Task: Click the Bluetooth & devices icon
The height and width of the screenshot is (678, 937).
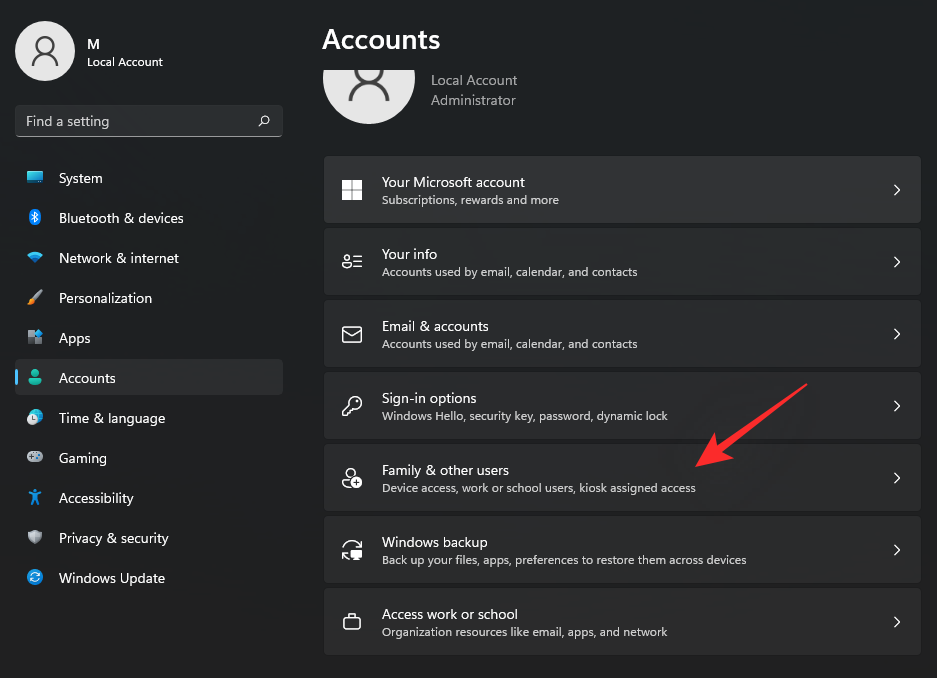Action: coord(35,218)
